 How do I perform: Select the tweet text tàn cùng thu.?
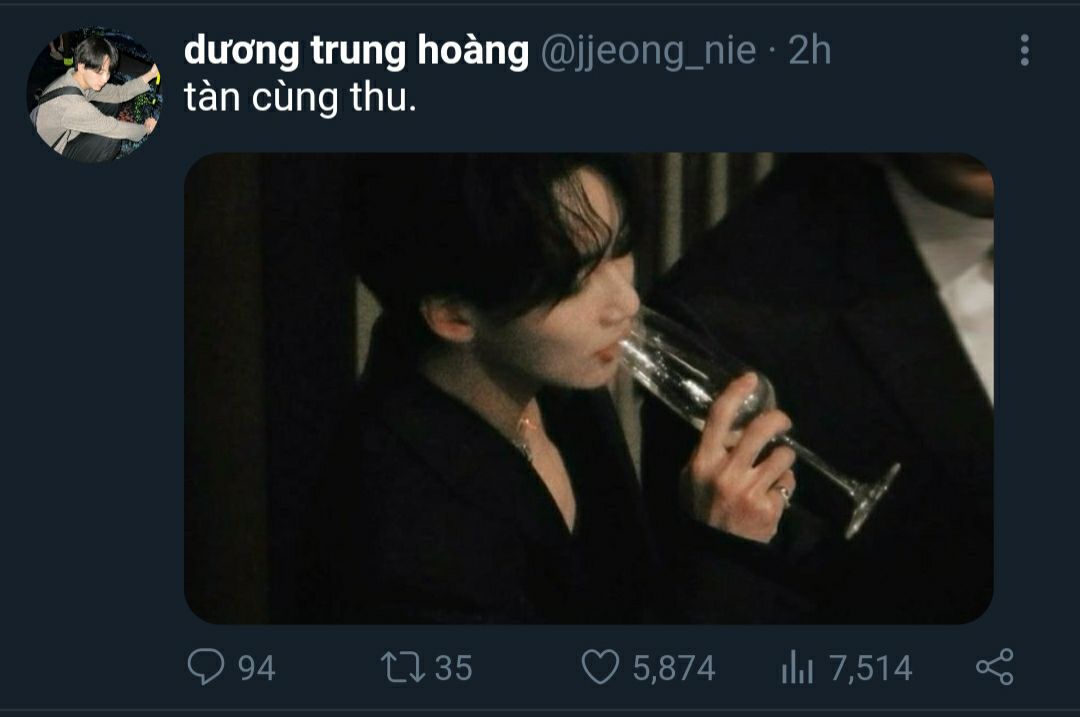[x=300, y=98]
